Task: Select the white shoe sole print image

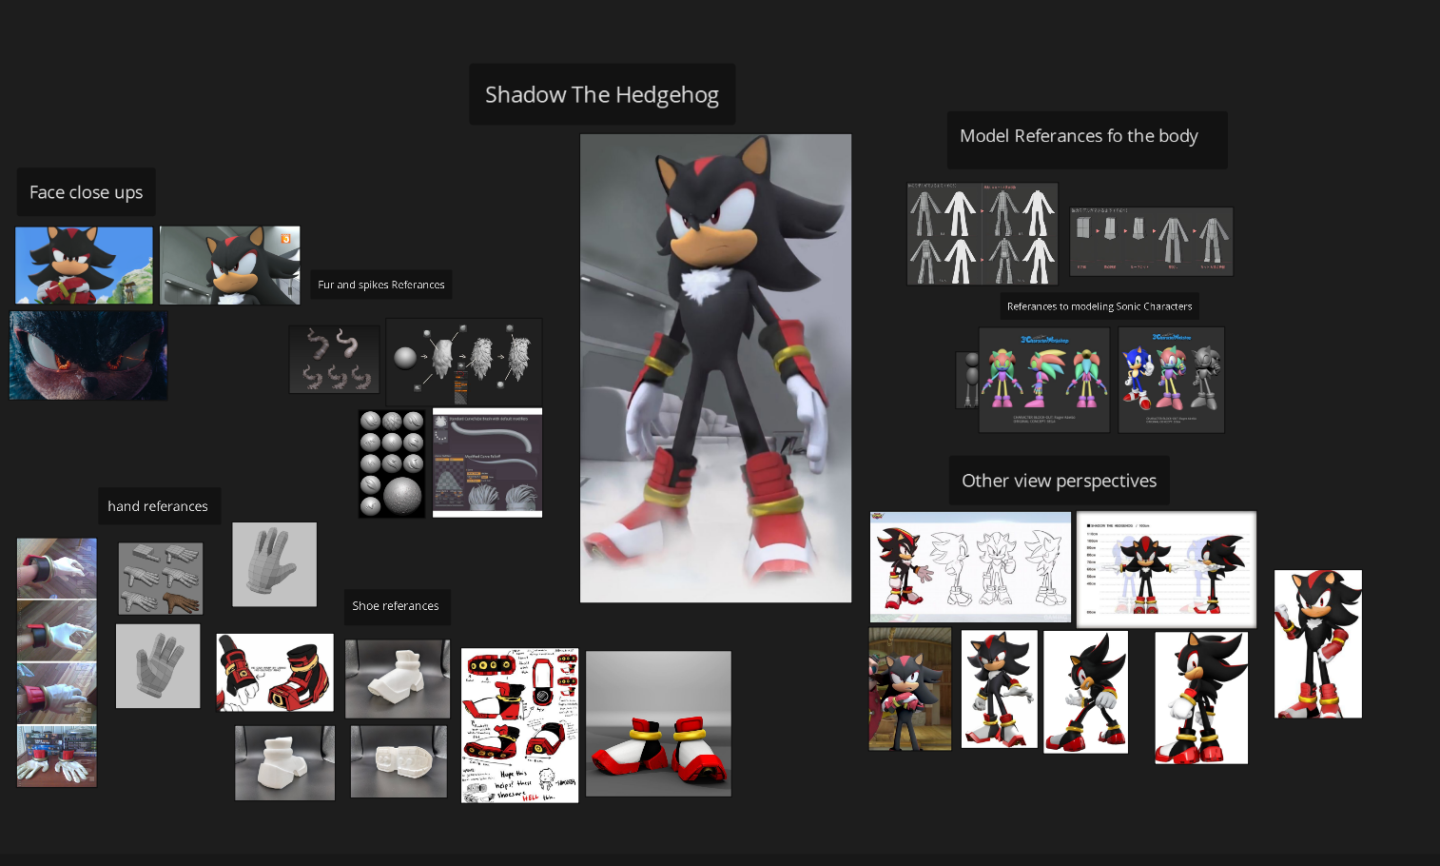Action: 399,762
